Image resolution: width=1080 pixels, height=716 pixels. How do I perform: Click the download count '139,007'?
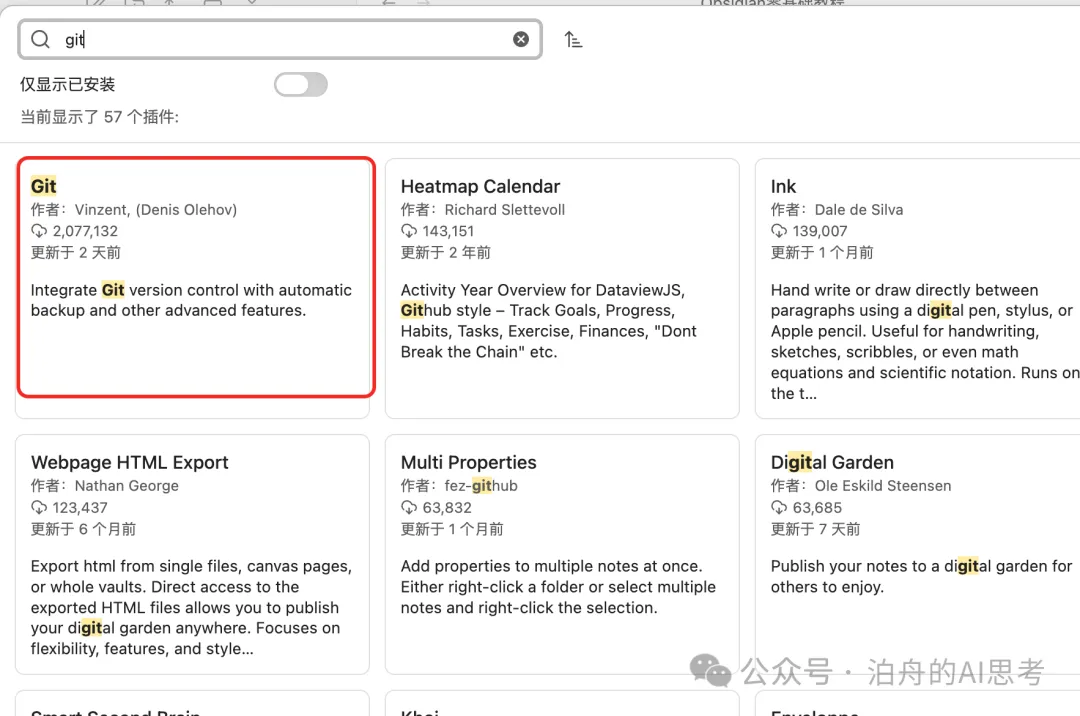pyautogui.click(x=820, y=231)
